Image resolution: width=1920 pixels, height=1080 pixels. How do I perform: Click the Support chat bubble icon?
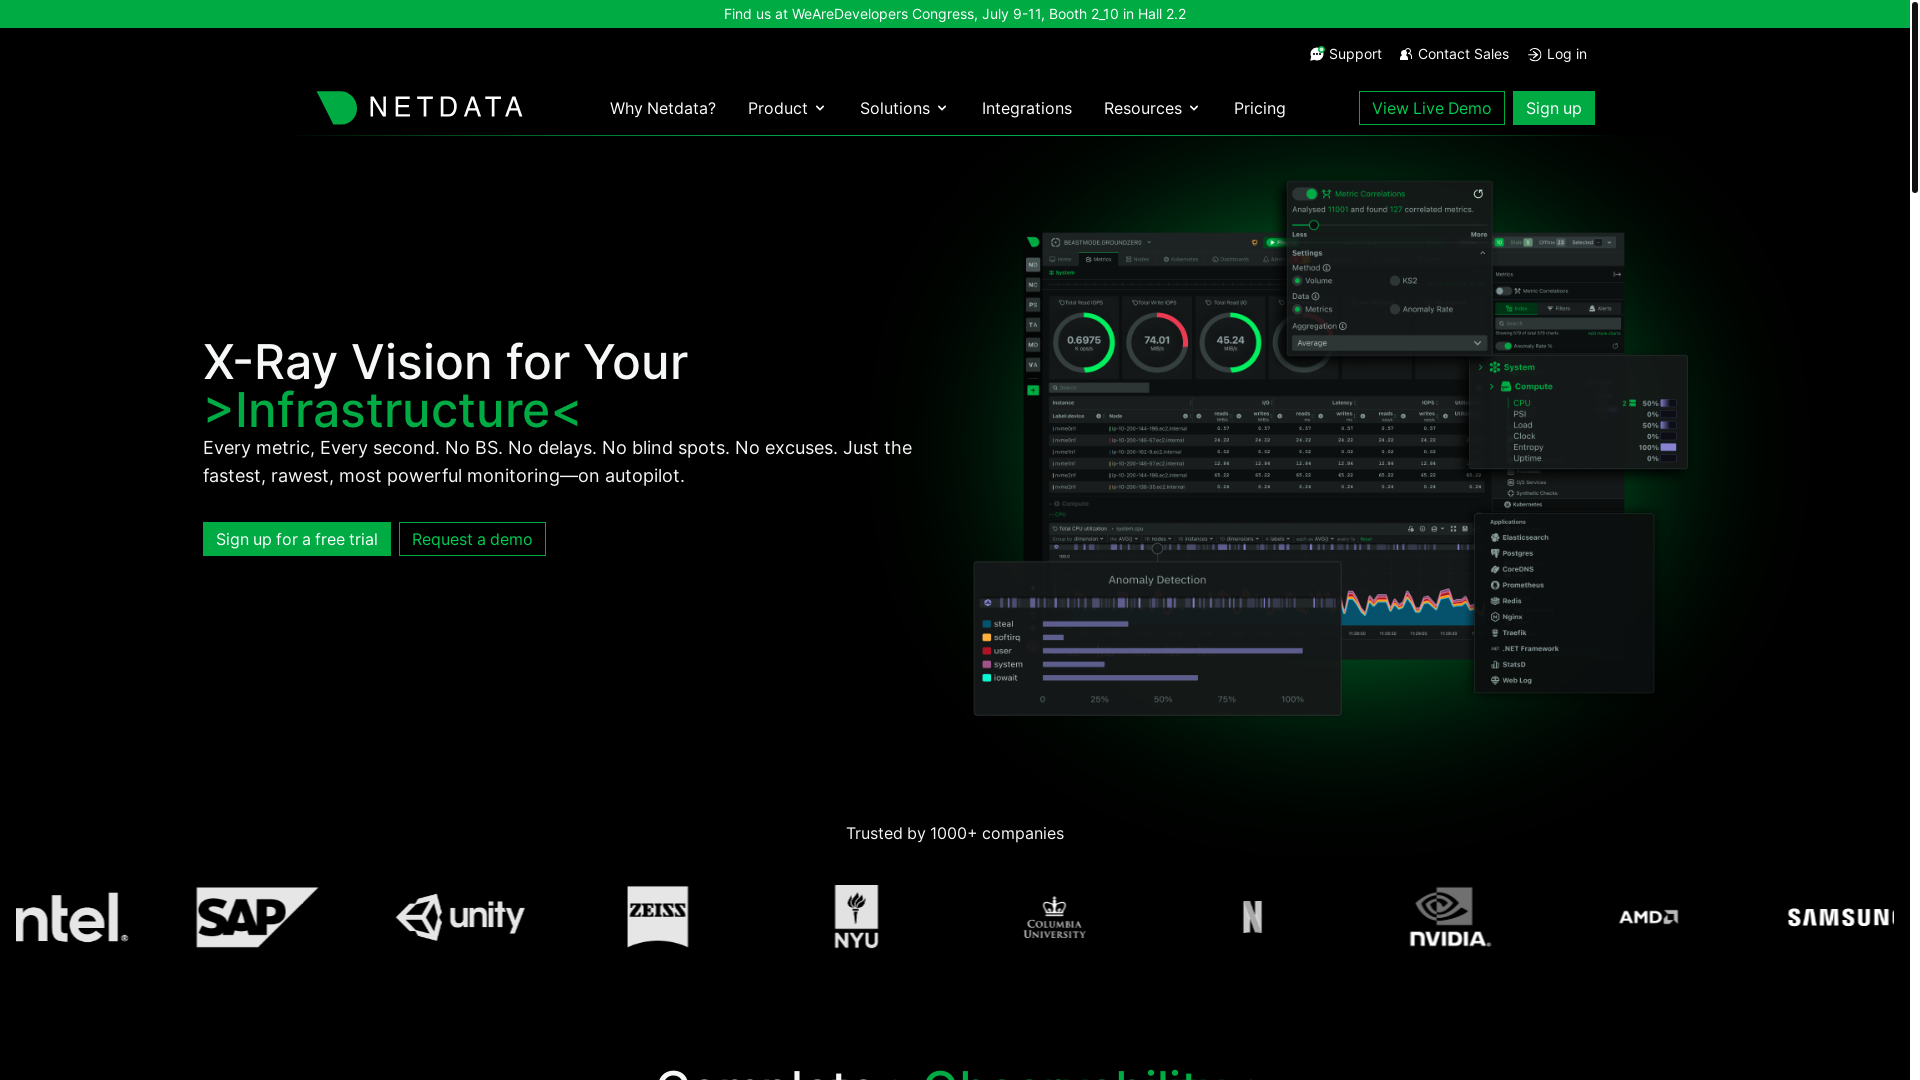point(1317,54)
